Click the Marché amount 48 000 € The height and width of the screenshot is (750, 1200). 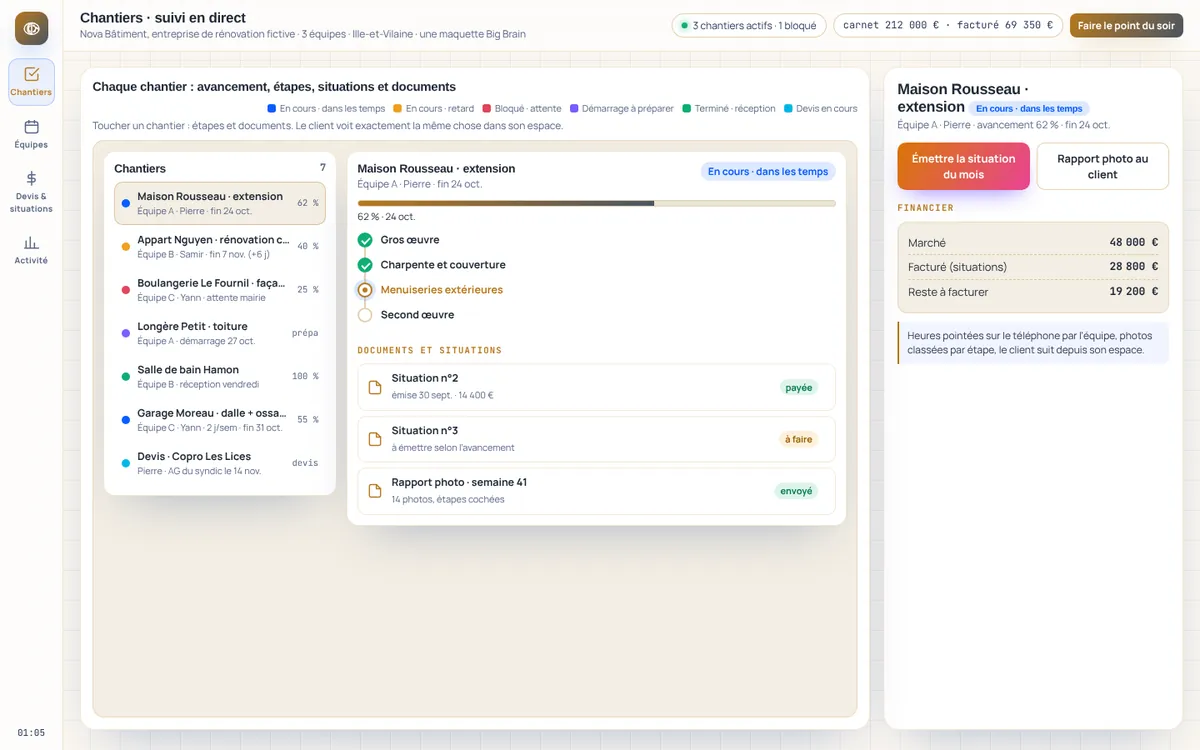[x=1134, y=242]
